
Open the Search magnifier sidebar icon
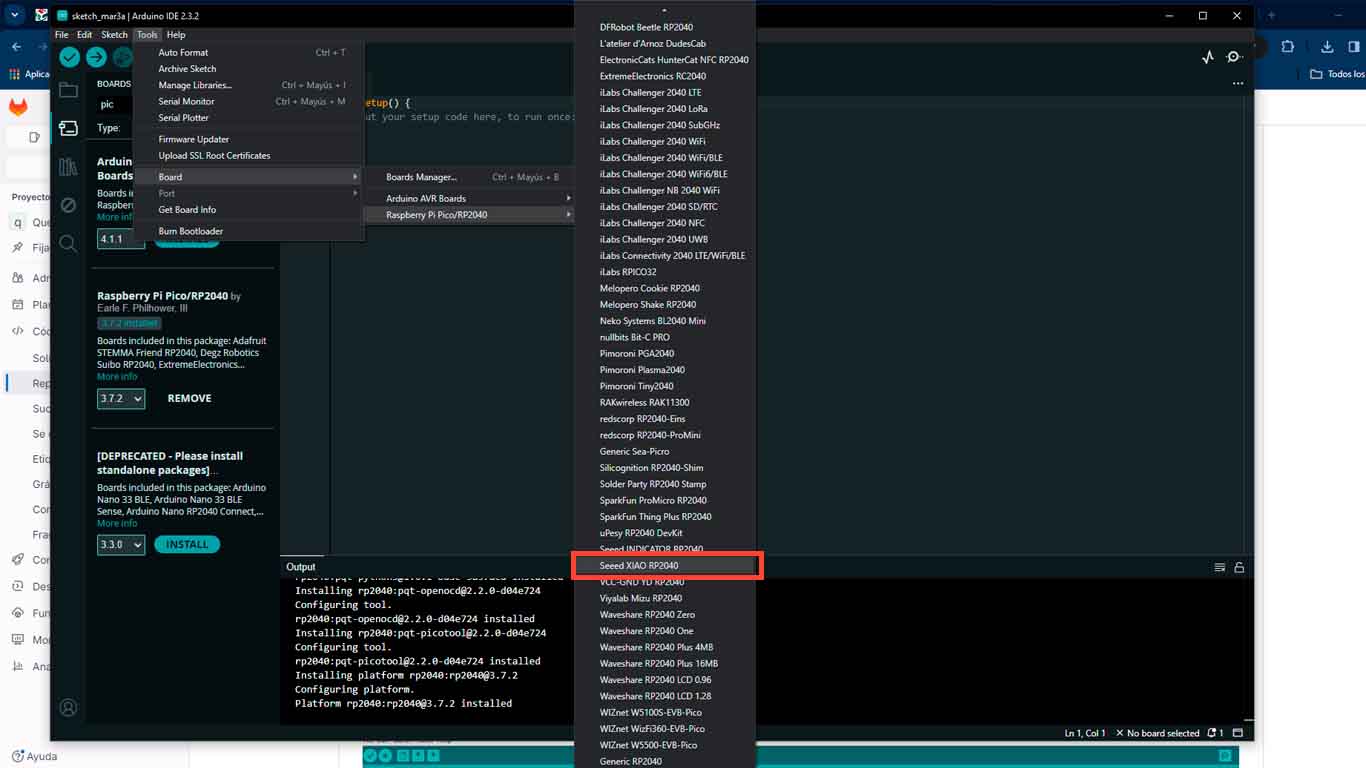tap(68, 243)
